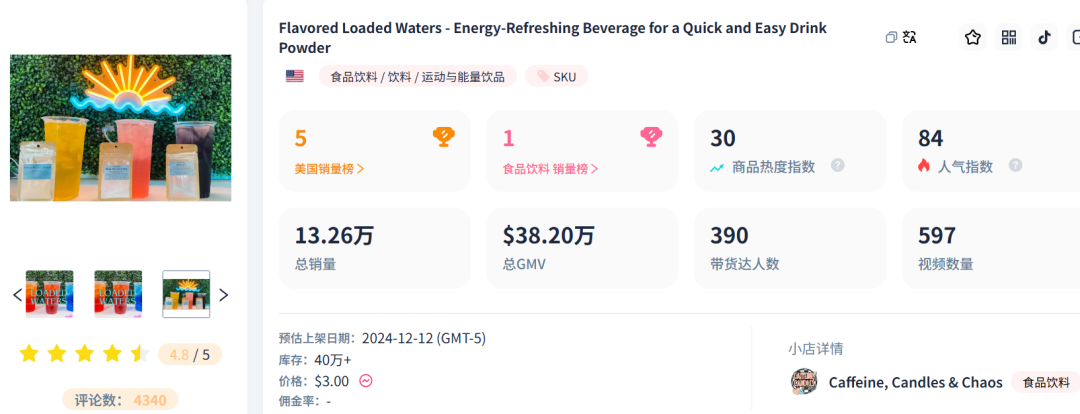Click help icon beside 人气指数
Image resolution: width=1080 pixels, height=414 pixels.
[x=1016, y=166]
